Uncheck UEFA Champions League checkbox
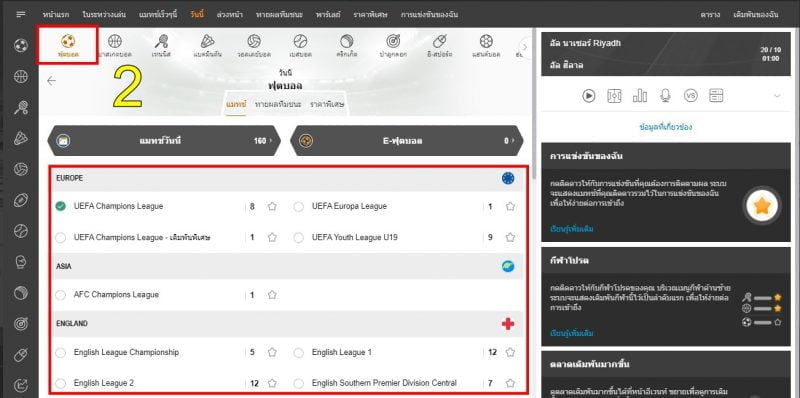Image resolution: width=800 pixels, height=398 pixels. click(x=61, y=206)
